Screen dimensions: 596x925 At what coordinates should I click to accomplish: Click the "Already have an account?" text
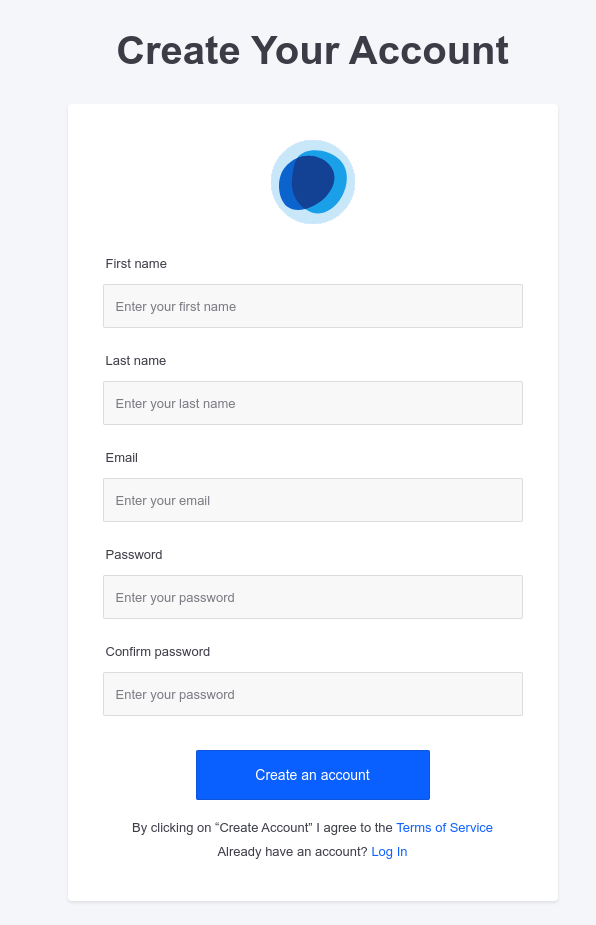[292, 852]
